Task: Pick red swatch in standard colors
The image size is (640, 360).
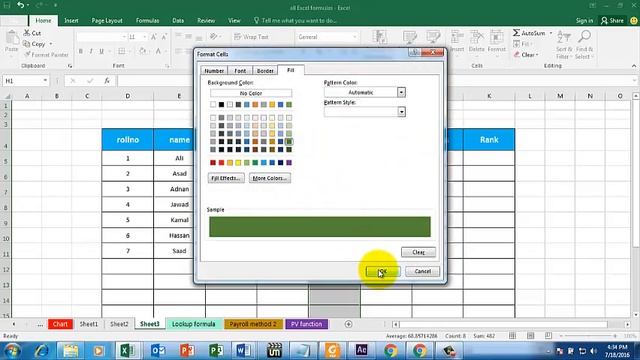Action: 221,163
